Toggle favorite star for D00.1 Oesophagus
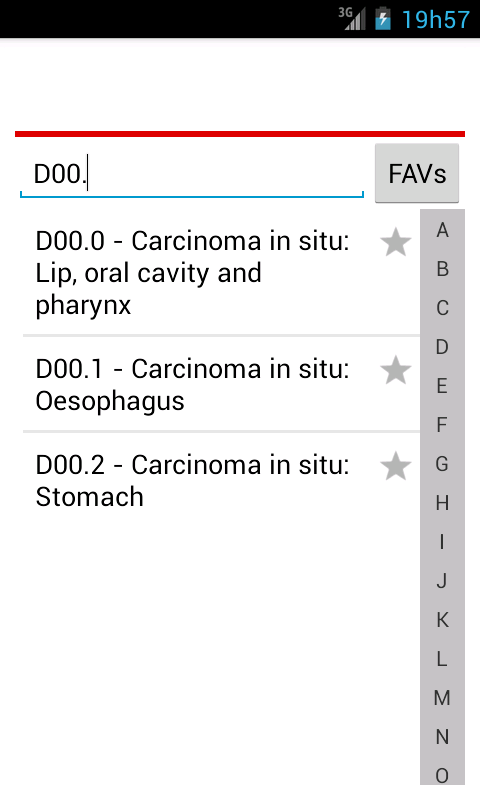 coord(395,370)
